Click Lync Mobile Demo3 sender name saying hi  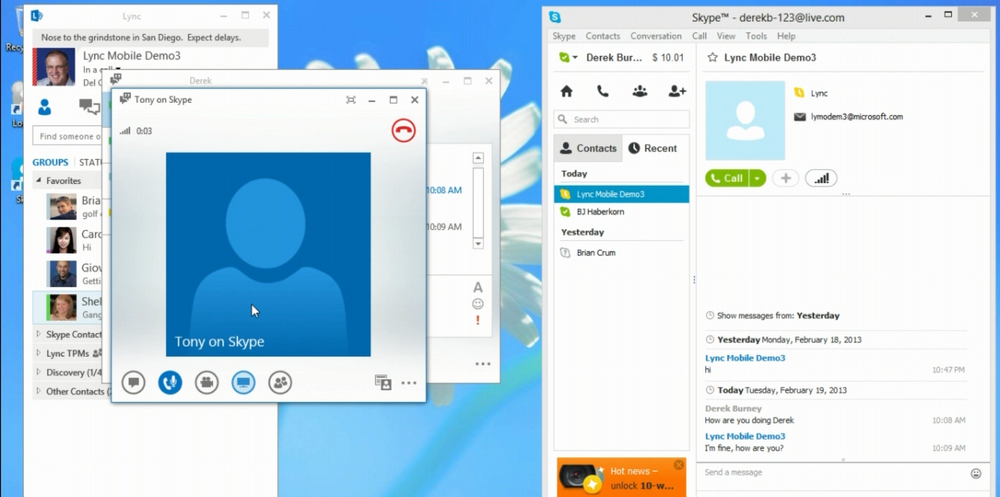745,358
